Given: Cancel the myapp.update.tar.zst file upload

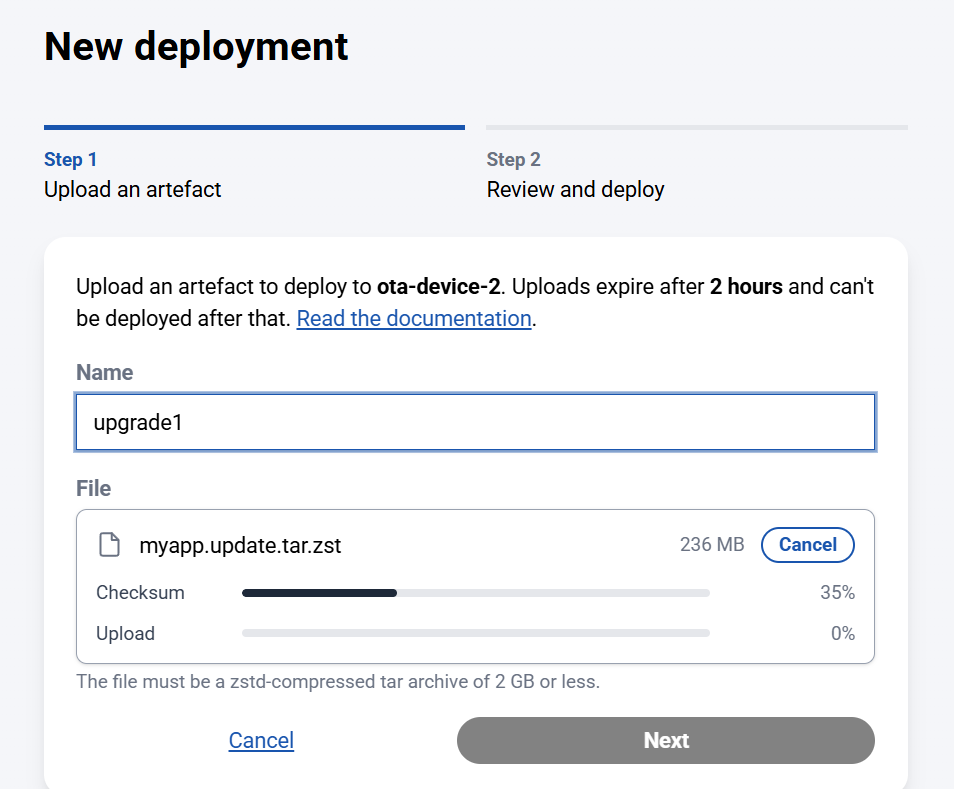Looking at the screenshot, I should (x=807, y=544).
